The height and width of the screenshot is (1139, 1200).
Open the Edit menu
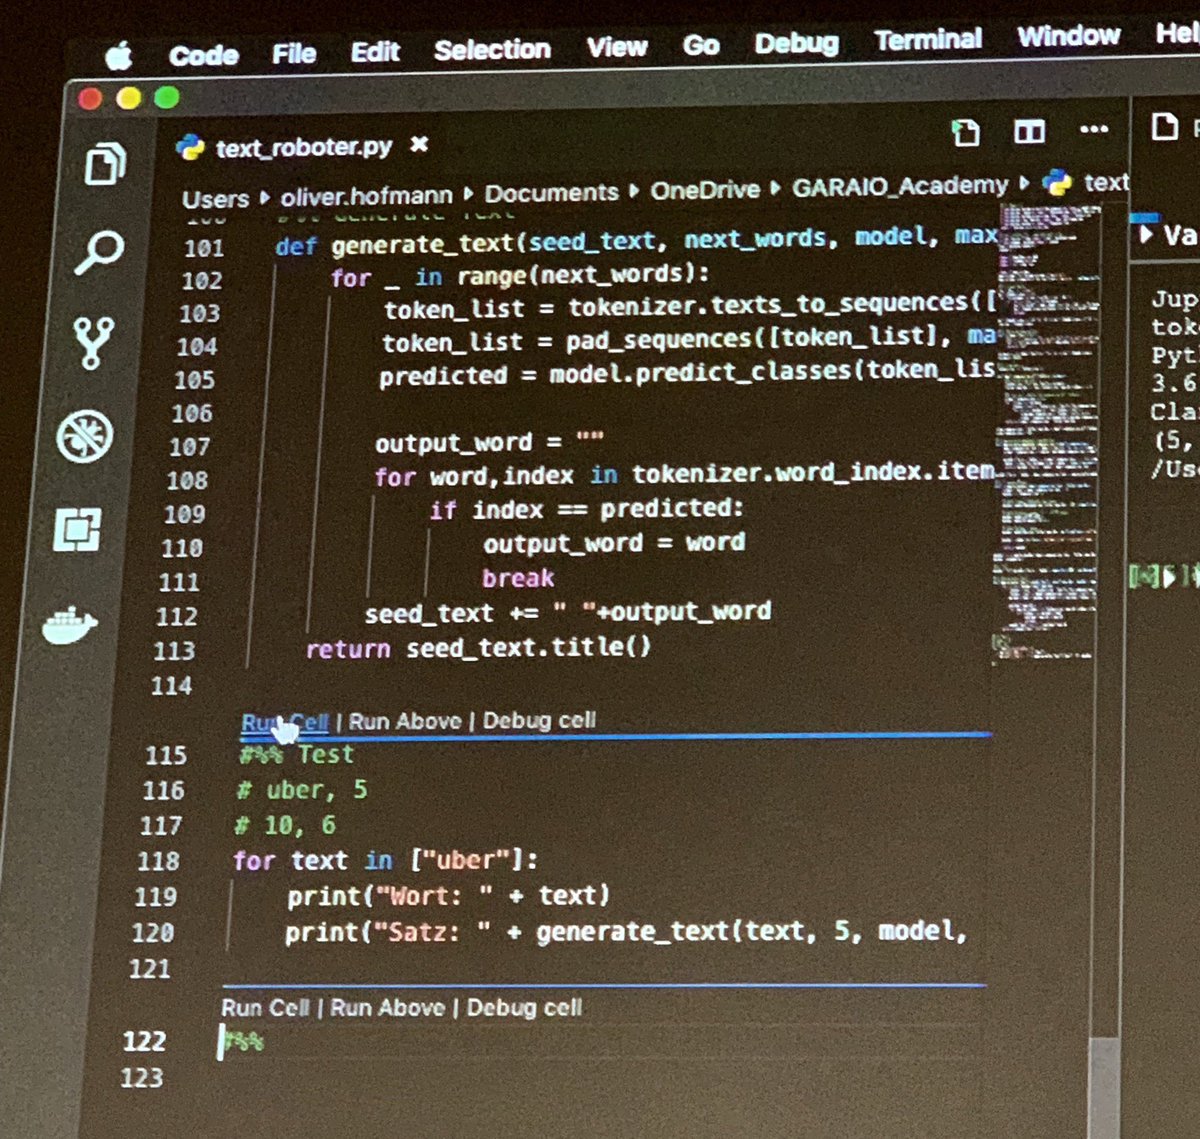pyautogui.click(x=375, y=52)
